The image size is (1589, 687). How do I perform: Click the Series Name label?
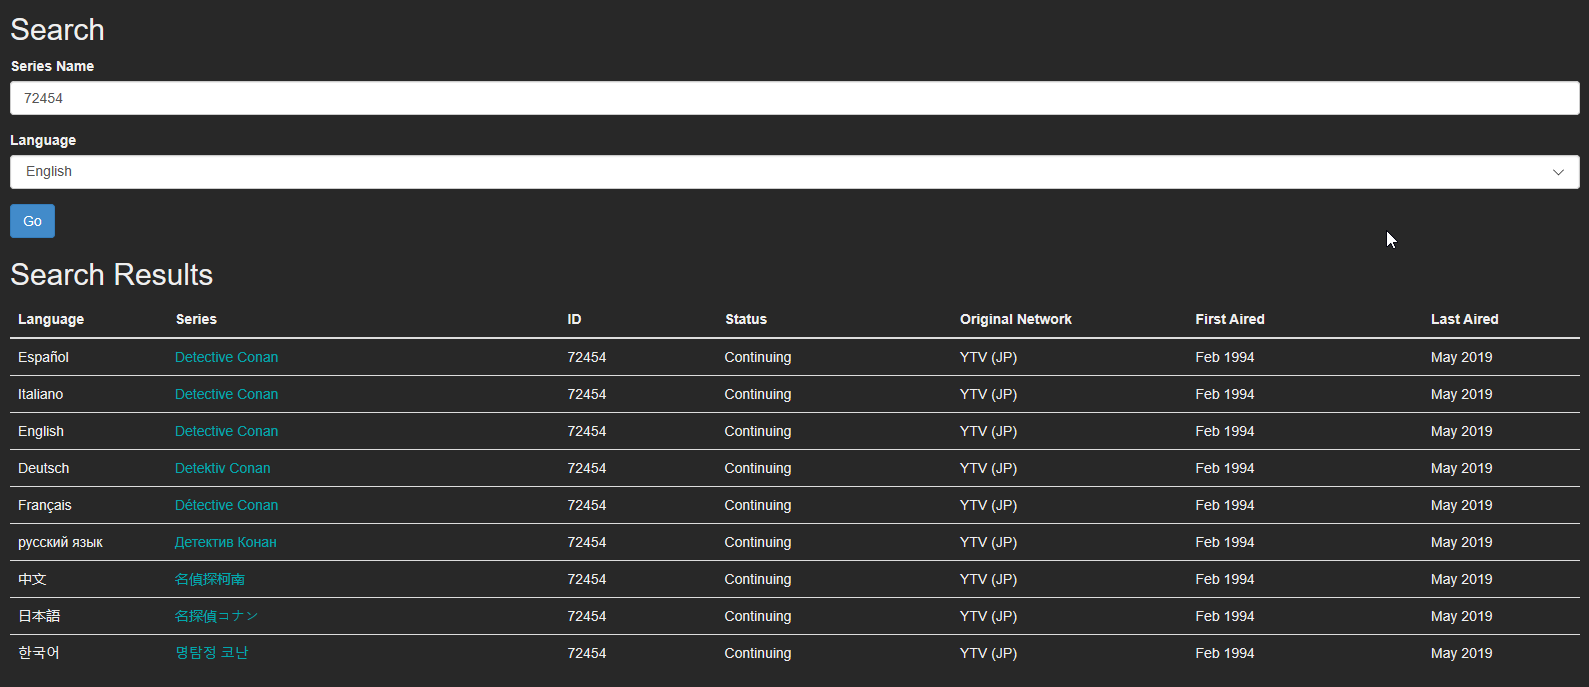[x=52, y=66]
